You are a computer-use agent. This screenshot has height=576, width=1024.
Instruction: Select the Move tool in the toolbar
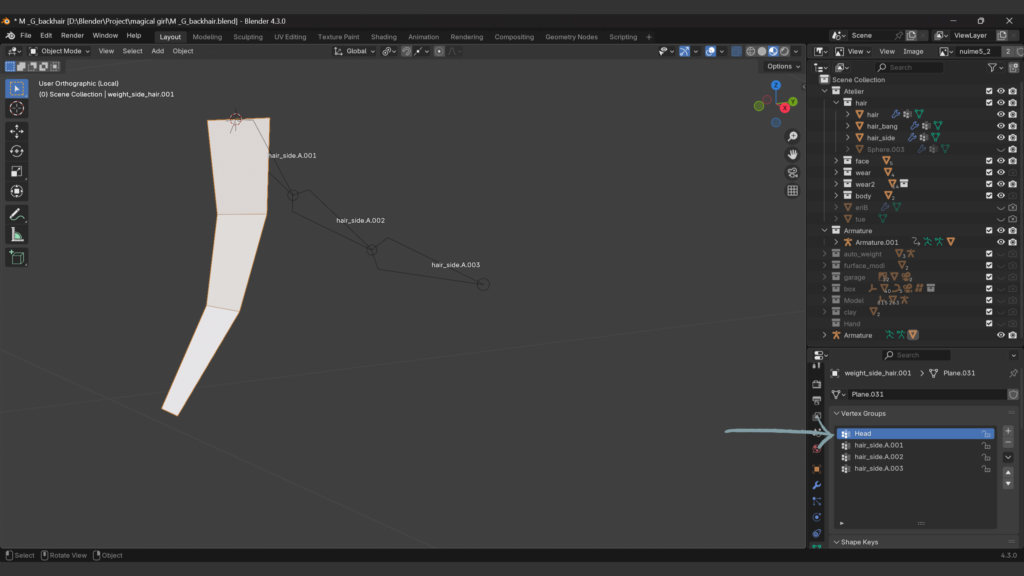click(17, 131)
